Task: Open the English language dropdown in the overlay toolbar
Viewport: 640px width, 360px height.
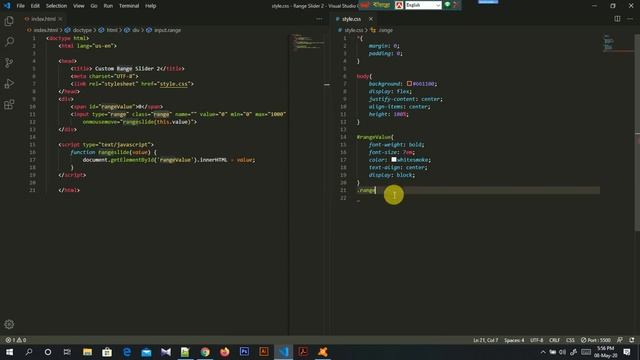Action: tap(423, 5)
